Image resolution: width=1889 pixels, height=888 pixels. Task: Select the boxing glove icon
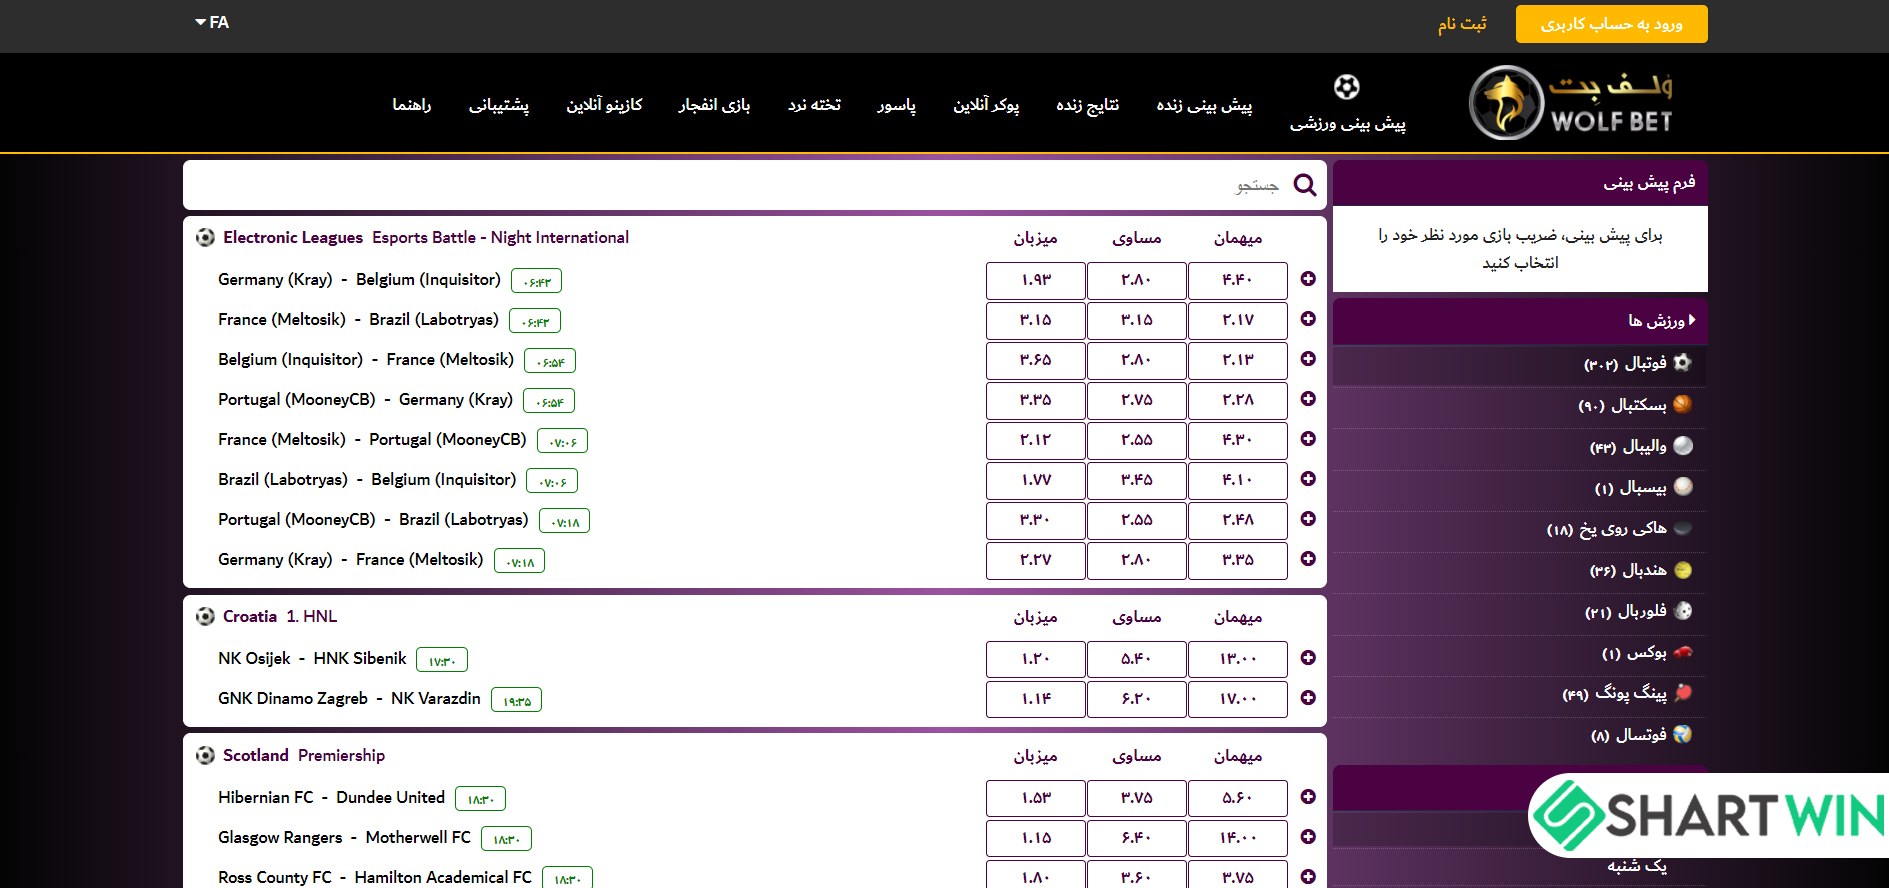pyautogui.click(x=1683, y=652)
